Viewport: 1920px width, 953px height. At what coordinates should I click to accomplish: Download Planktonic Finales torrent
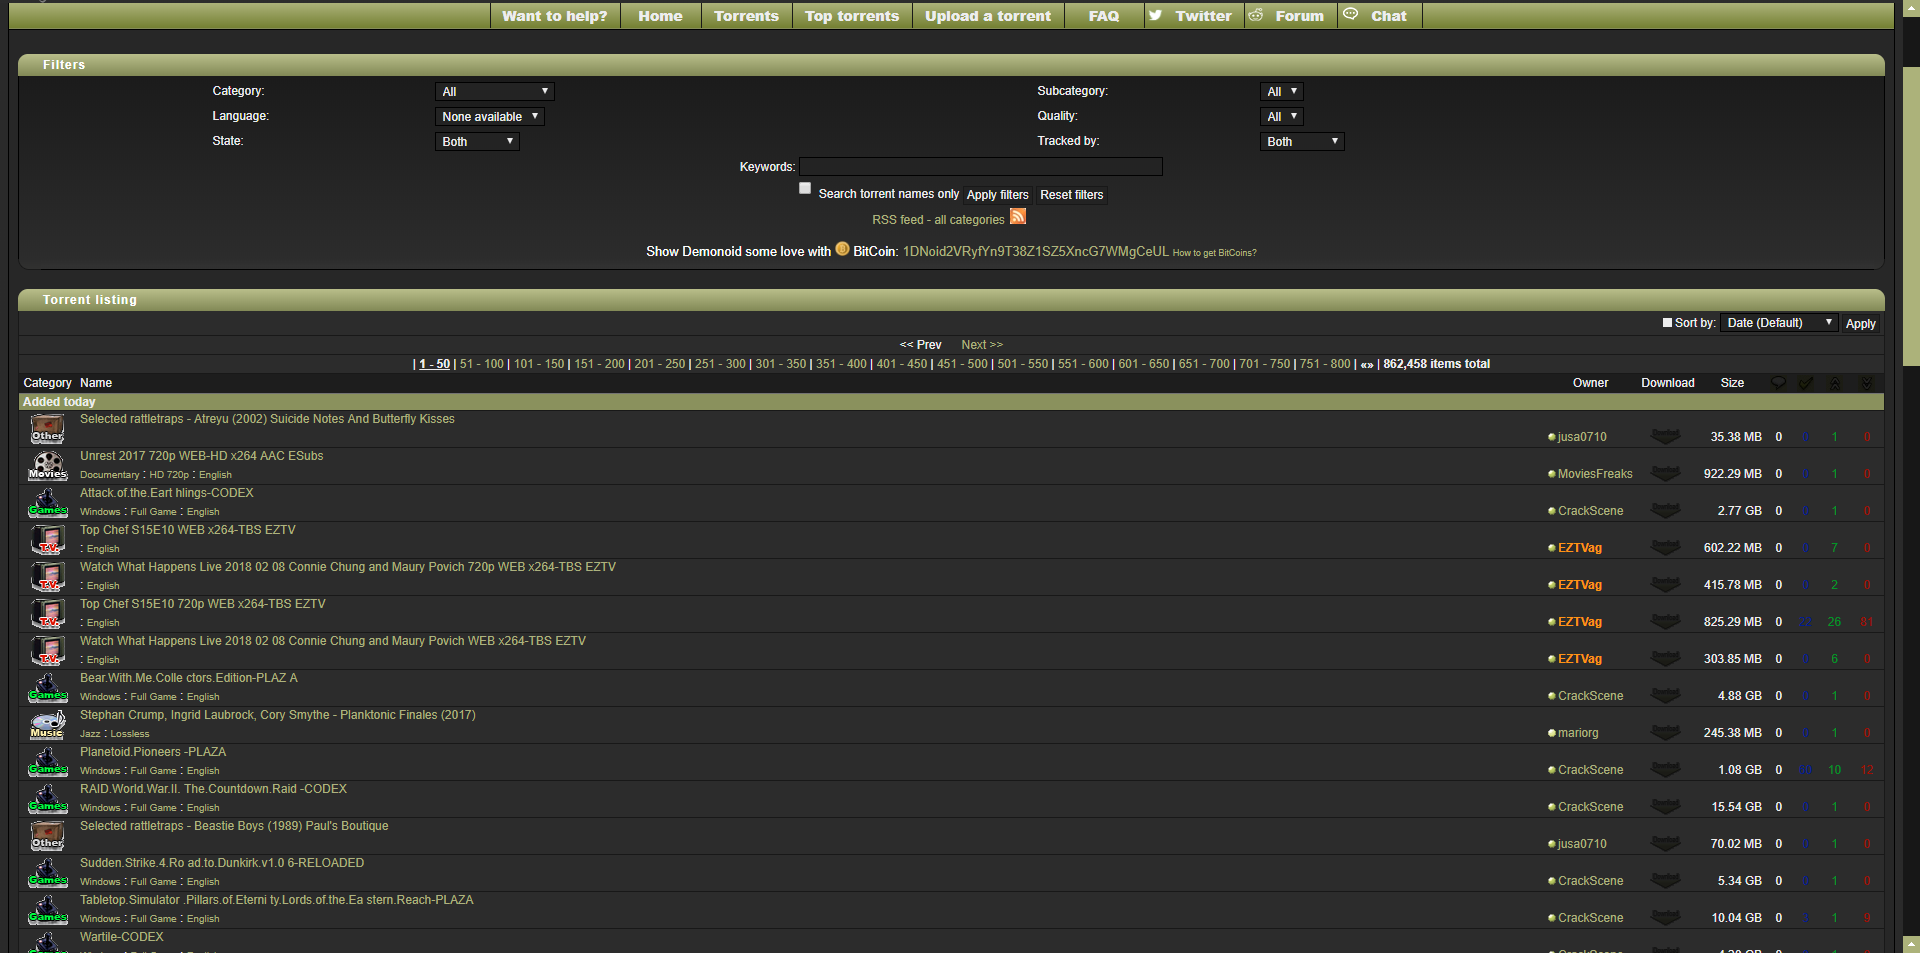[x=1665, y=733]
